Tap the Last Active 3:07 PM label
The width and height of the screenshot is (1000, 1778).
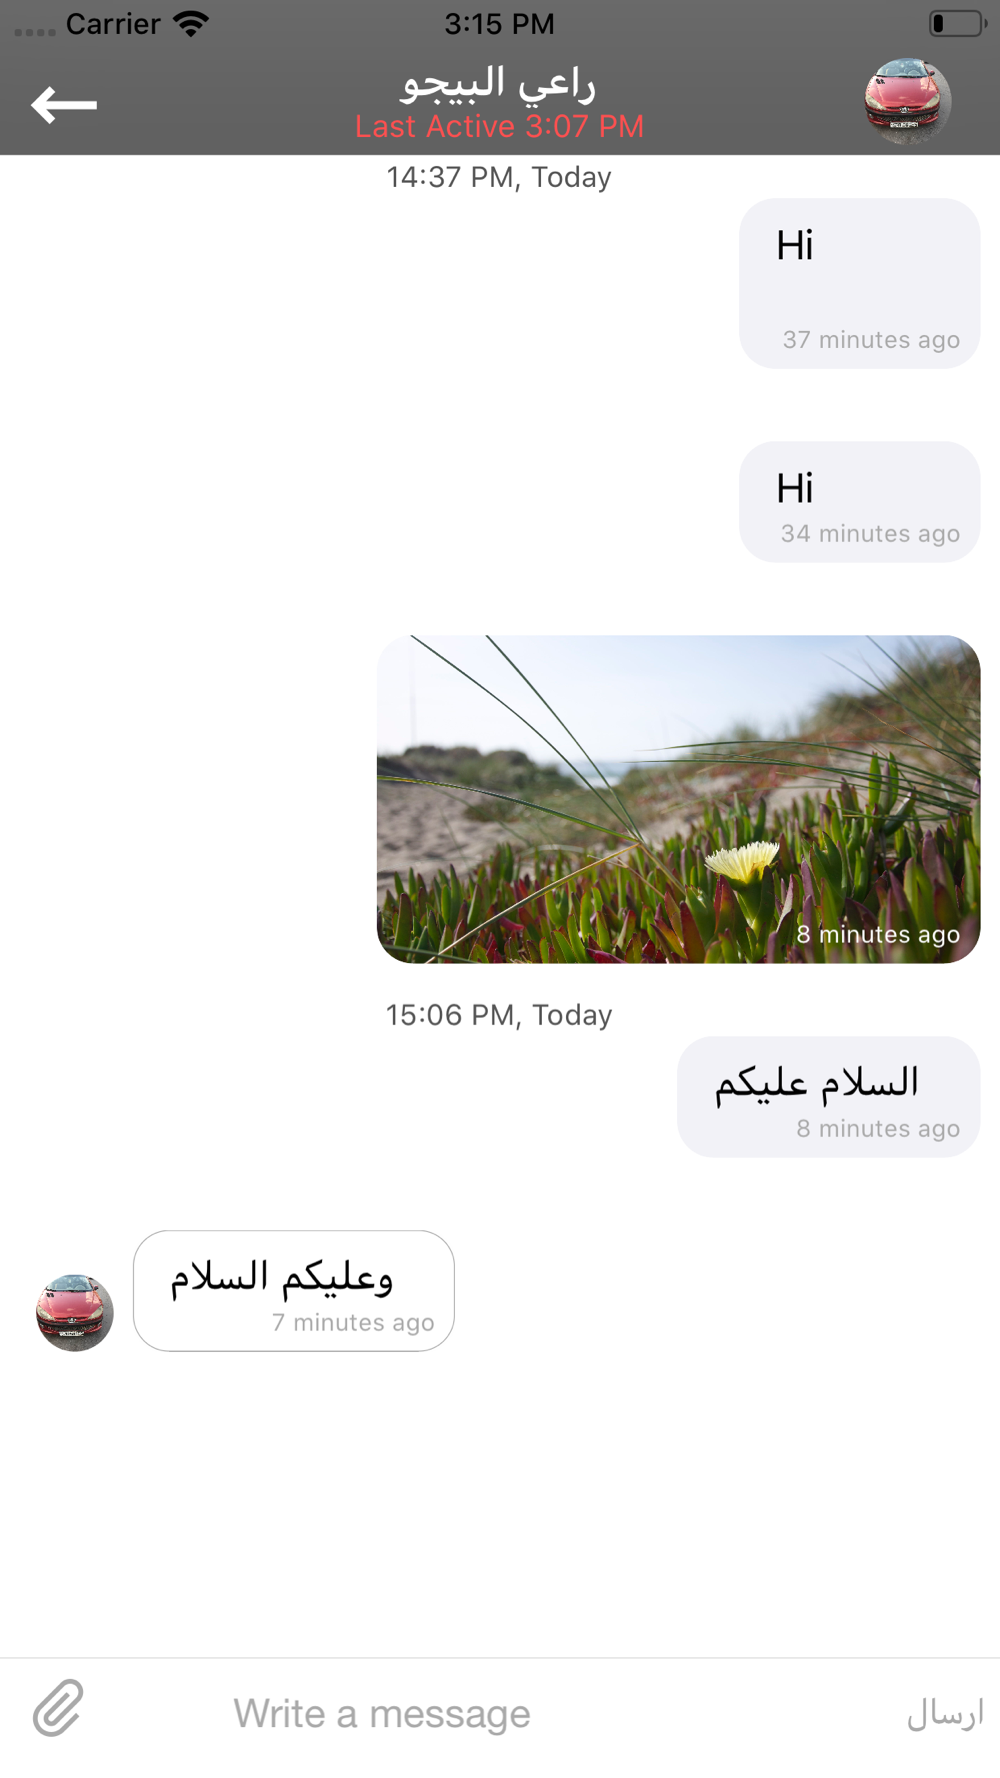[x=499, y=127]
